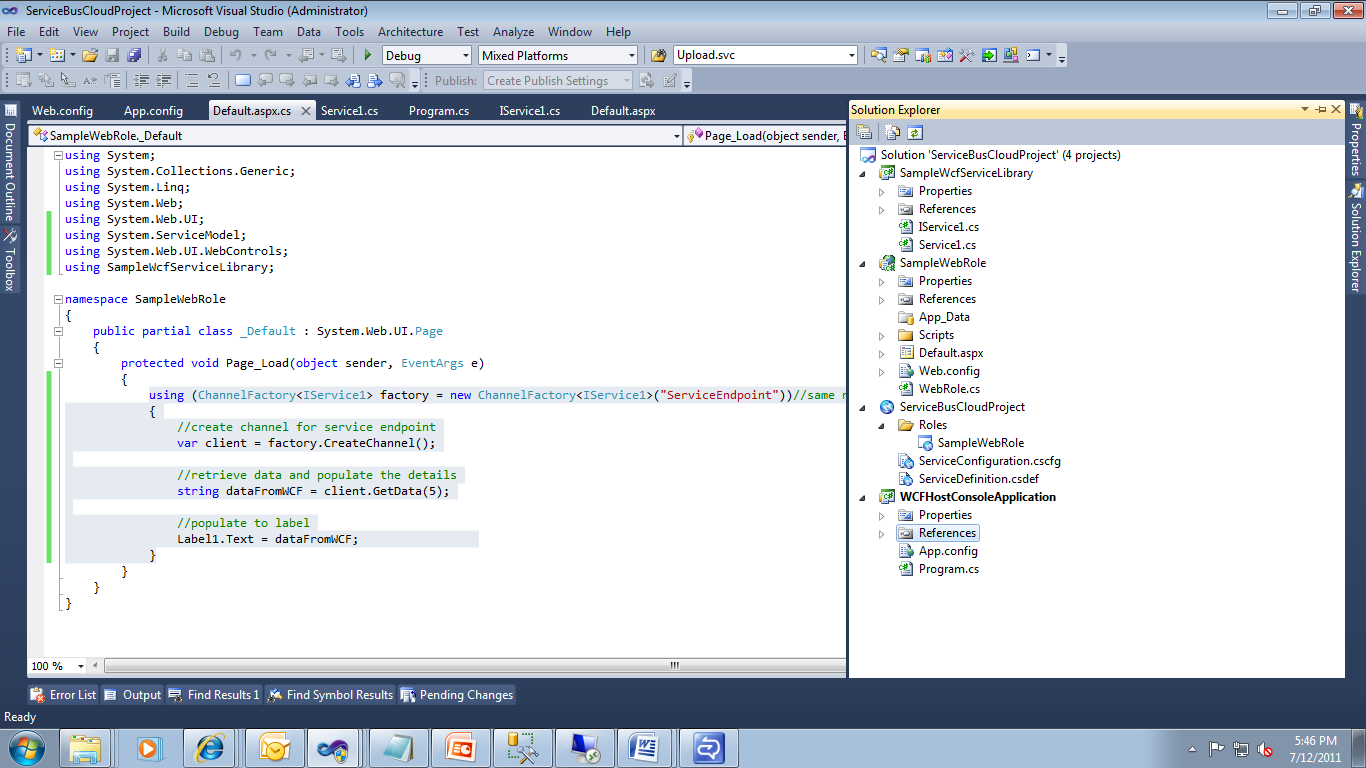Click the Cut icon on the toolbar
The width and height of the screenshot is (1366, 768).
[x=163, y=55]
